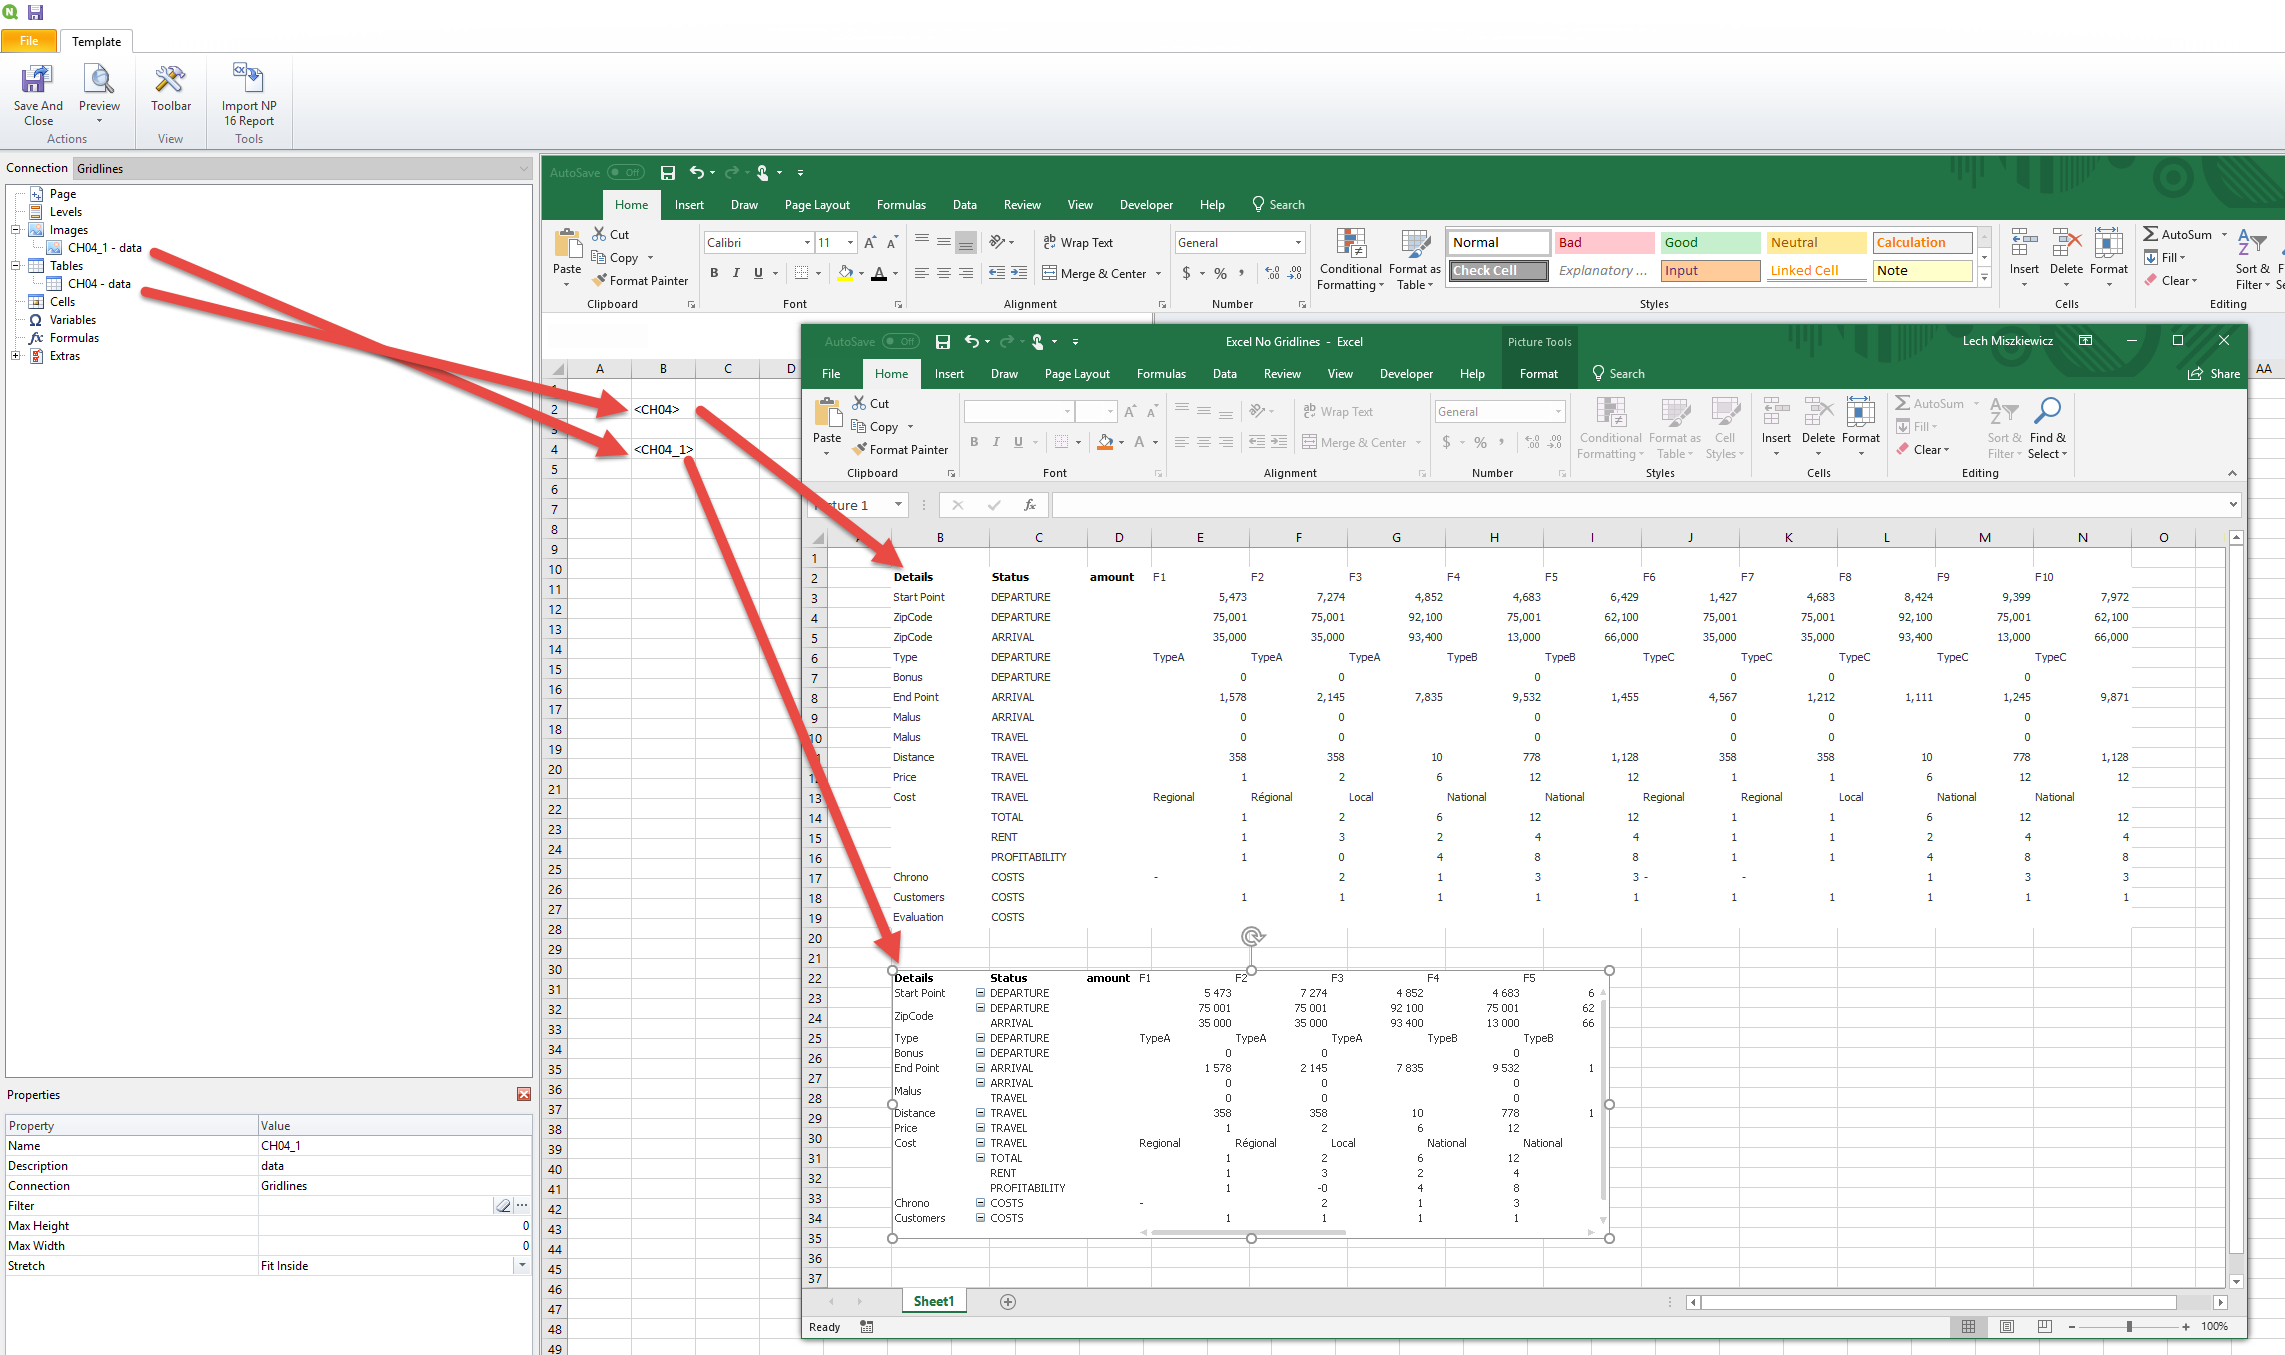The width and height of the screenshot is (2285, 1355).
Task: Apply the Check Cell style
Action: pyautogui.click(x=1498, y=271)
